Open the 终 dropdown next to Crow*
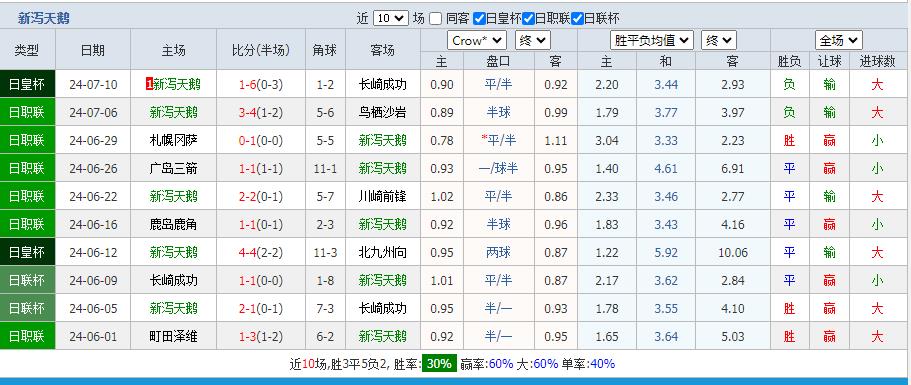Screen dimensions: 911x385 [533, 41]
